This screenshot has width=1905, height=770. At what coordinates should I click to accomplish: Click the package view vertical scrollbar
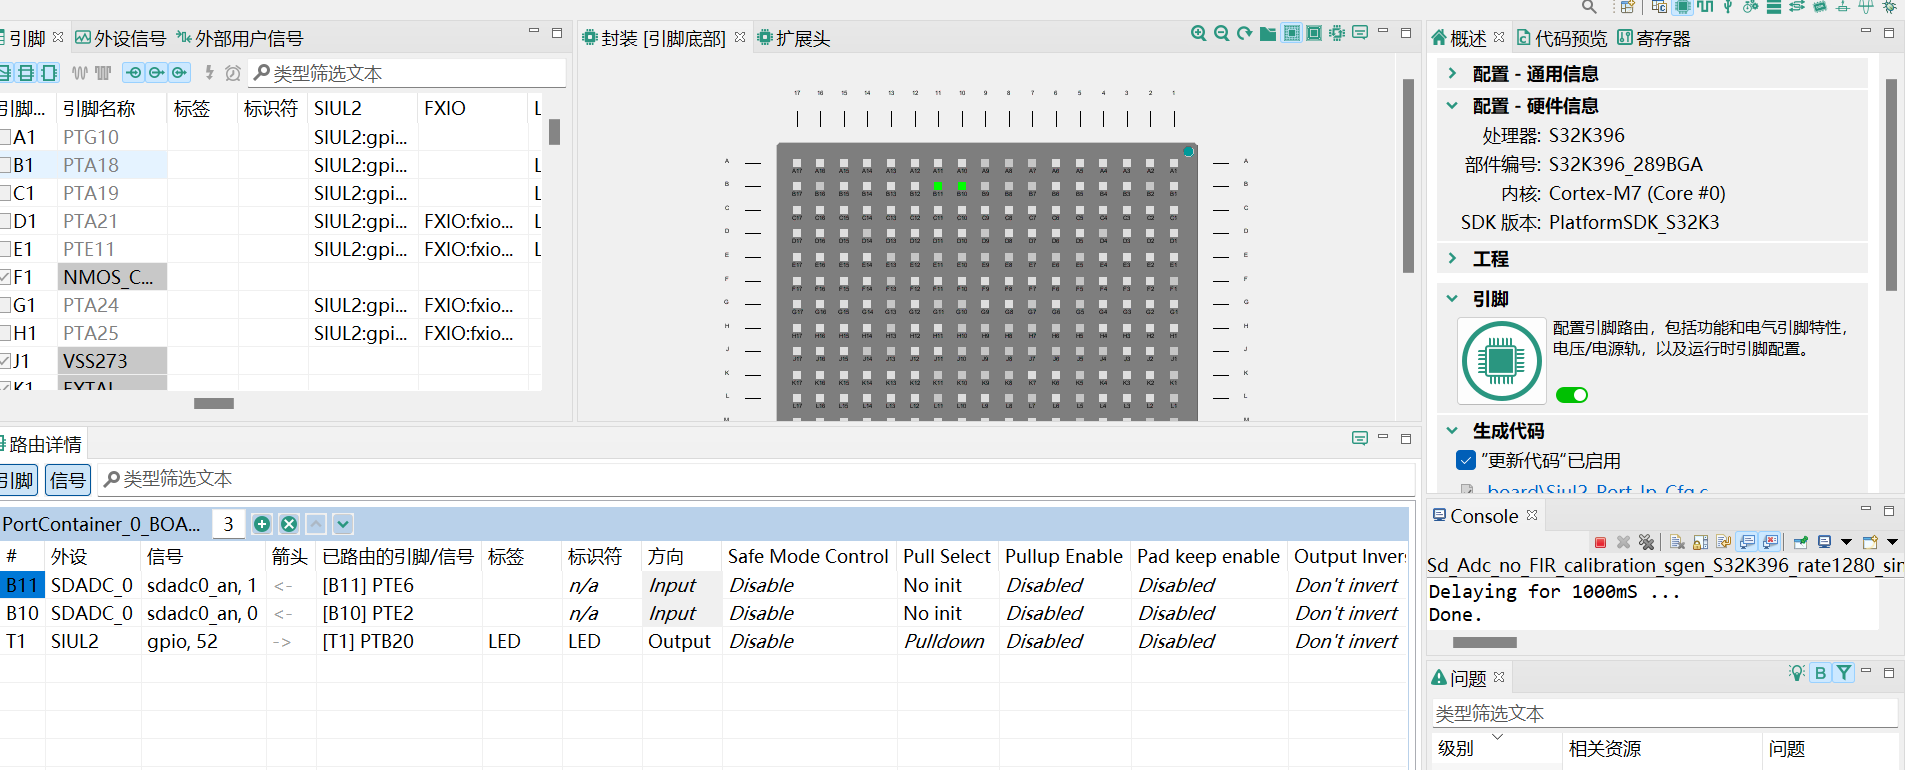[1408, 175]
